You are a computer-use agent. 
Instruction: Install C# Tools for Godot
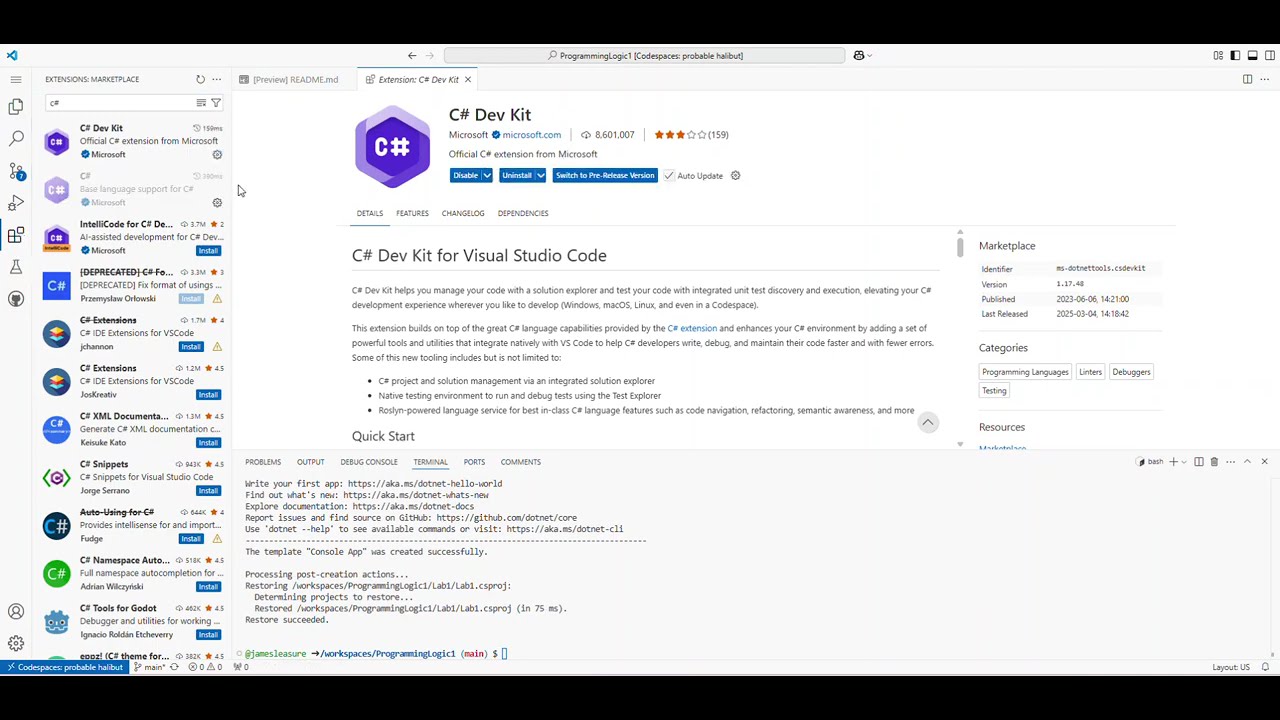click(x=208, y=634)
